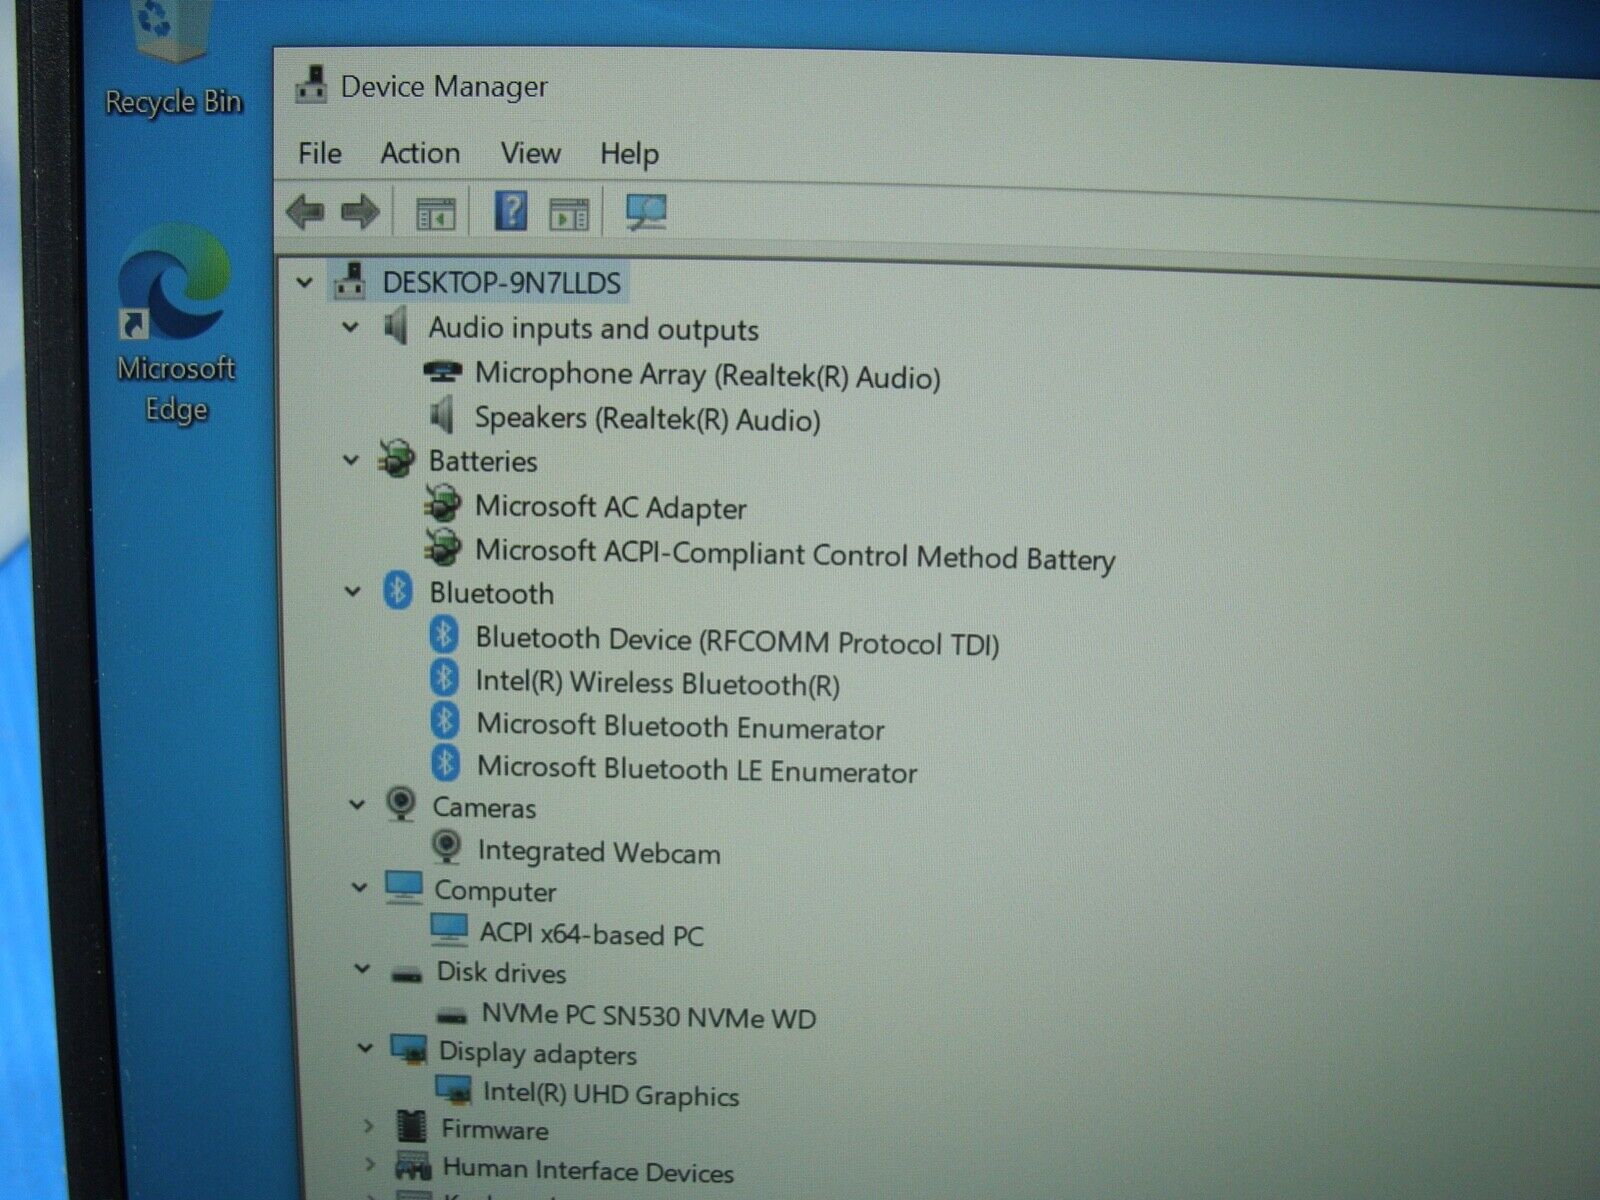Image resolution: width=1600 pixels, height=1200 pixels.
Task: Collapse the DESKTOP-9N7LLDS root node
Action: (x=305, y=283)
